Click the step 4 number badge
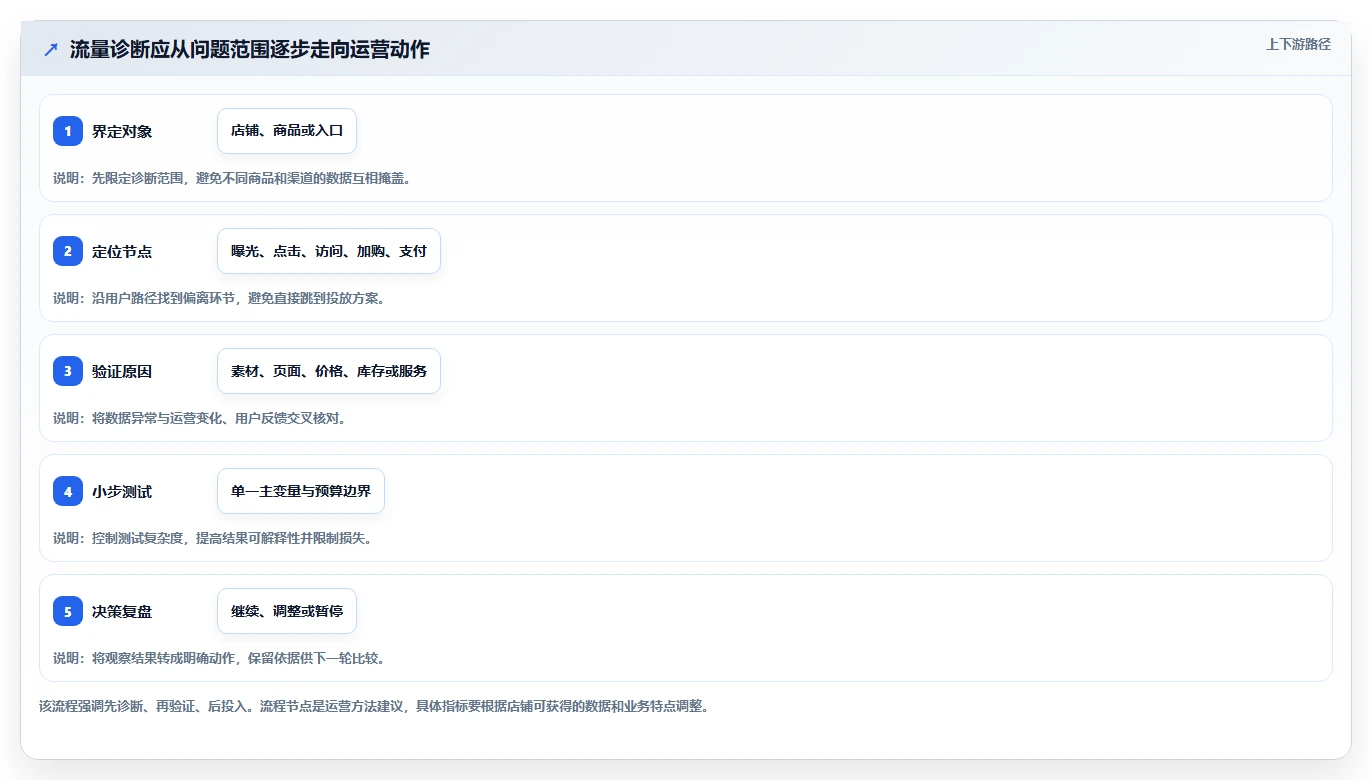1372x780 pixels. coord(68,491)
